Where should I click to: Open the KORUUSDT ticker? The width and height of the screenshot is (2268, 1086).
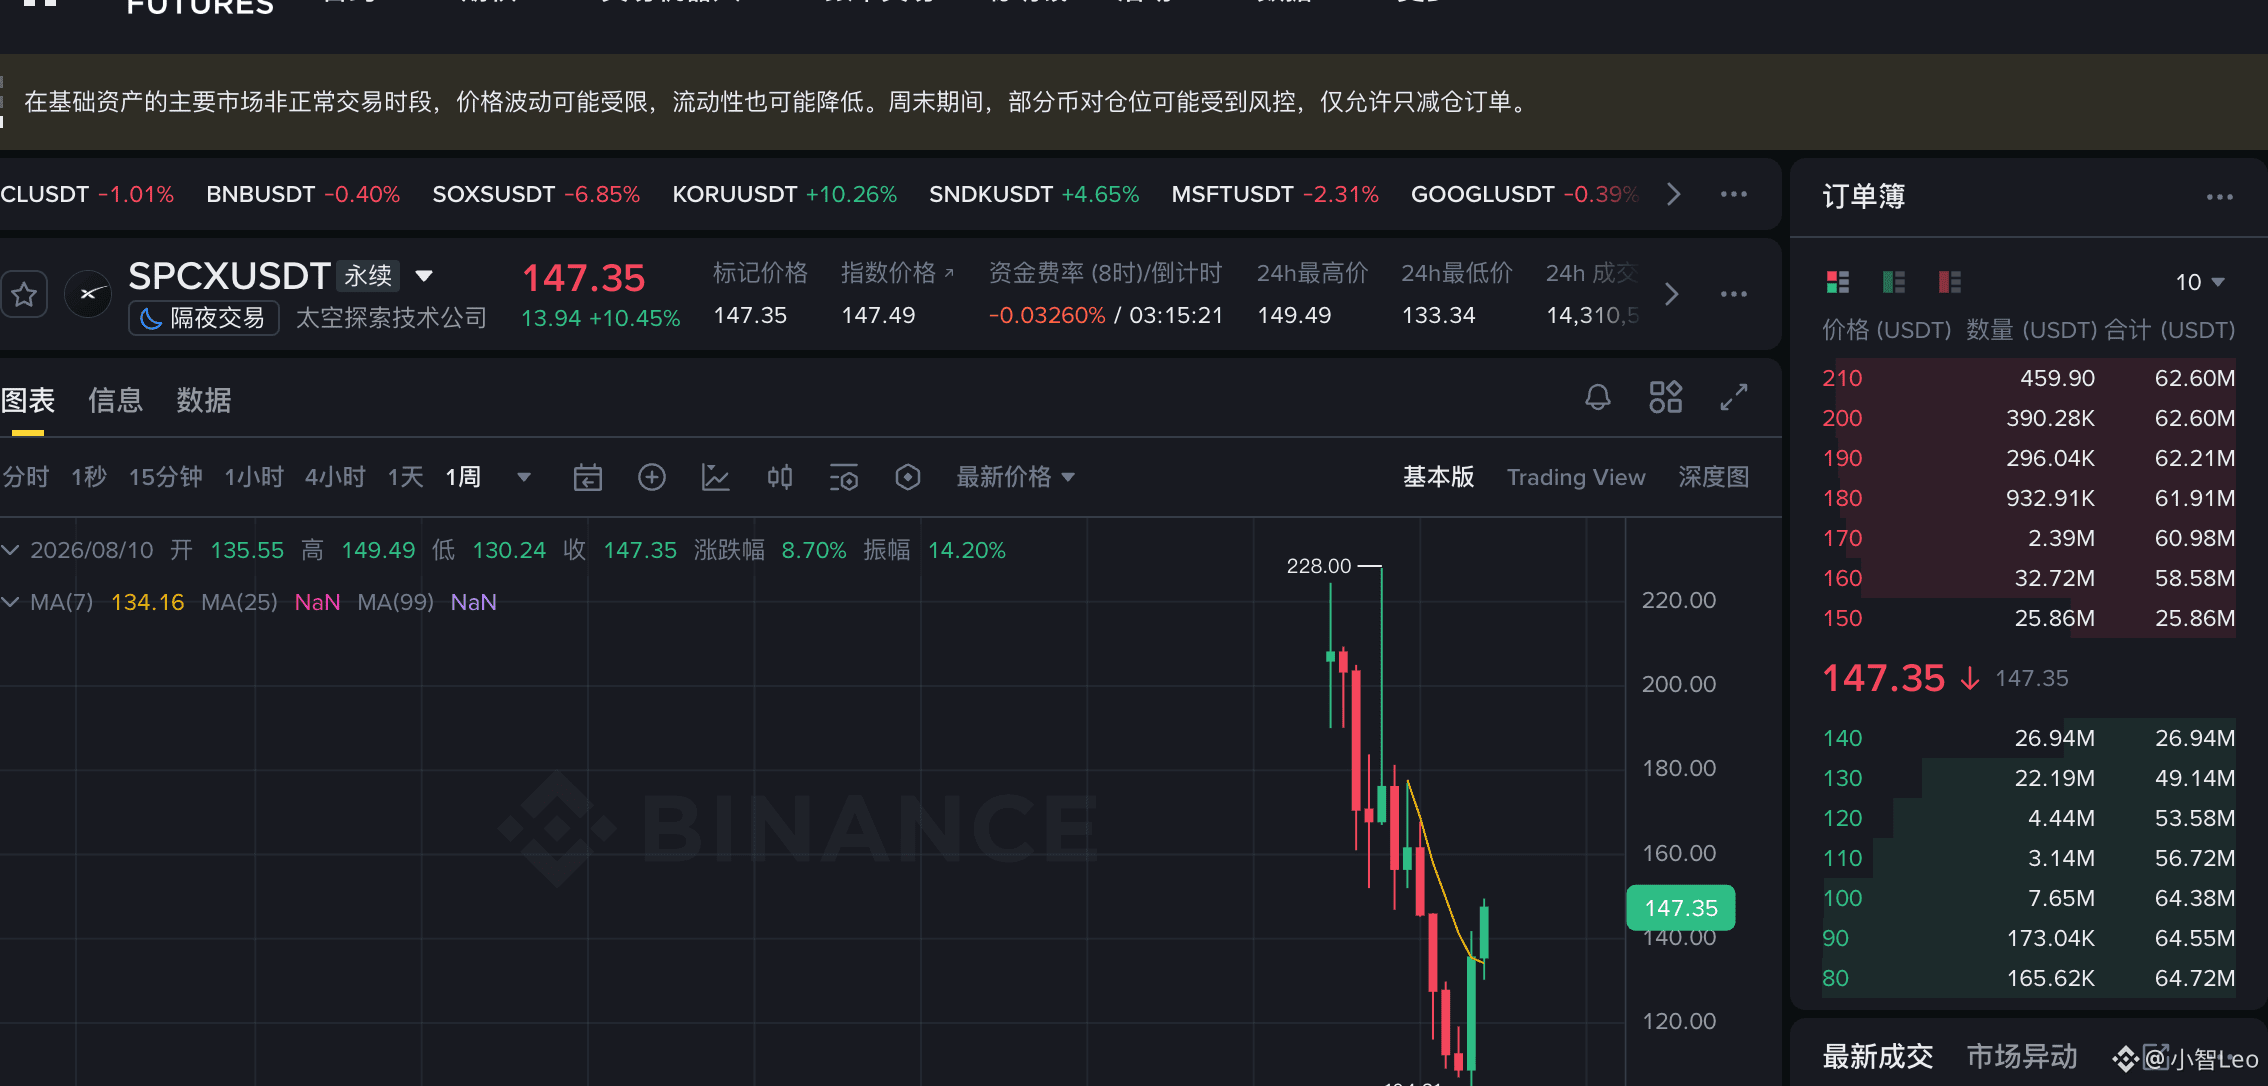click(x=784, y=194)
